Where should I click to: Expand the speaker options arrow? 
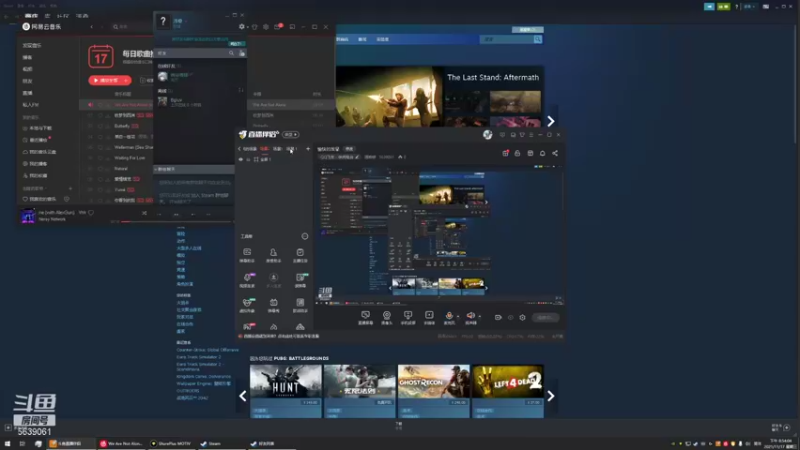(x=479, y=316)
